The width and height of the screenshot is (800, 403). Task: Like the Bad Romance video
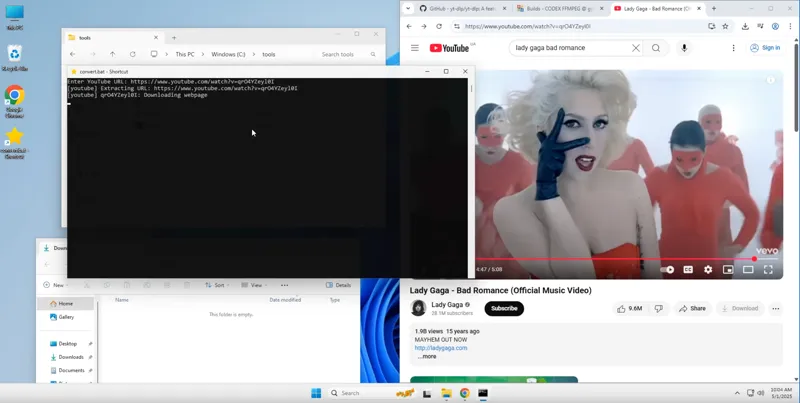click(629, 309)
